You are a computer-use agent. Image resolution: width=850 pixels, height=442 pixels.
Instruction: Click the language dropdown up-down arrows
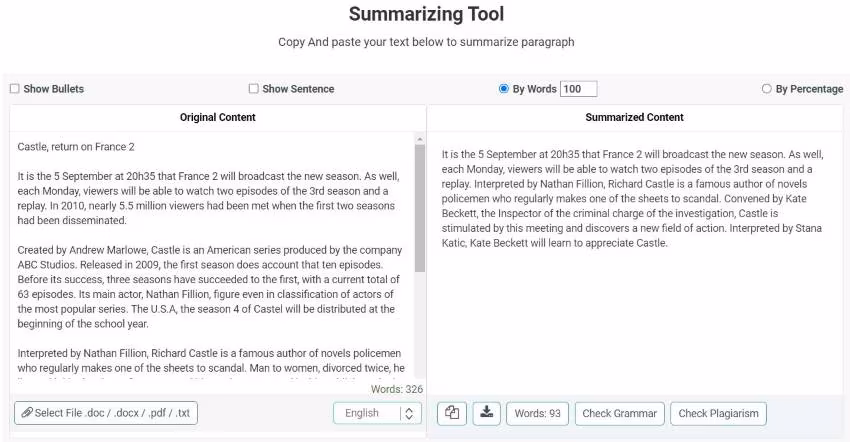click(x=408, y=413)
